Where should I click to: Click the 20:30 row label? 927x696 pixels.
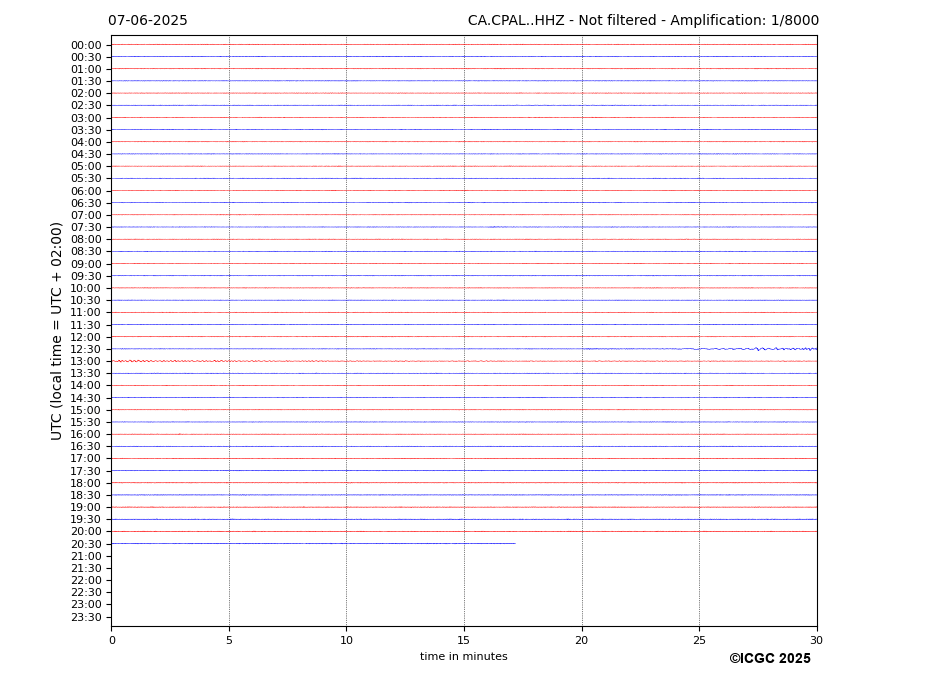coord(86,544)
